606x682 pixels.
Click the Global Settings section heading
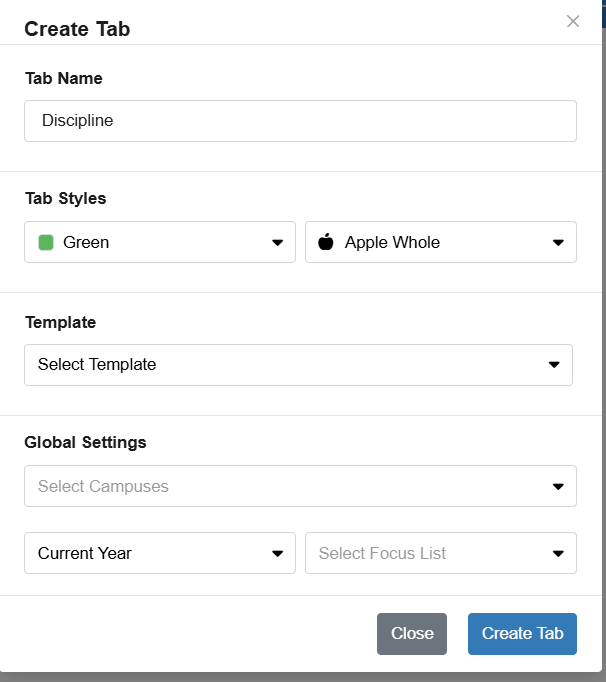85,442
